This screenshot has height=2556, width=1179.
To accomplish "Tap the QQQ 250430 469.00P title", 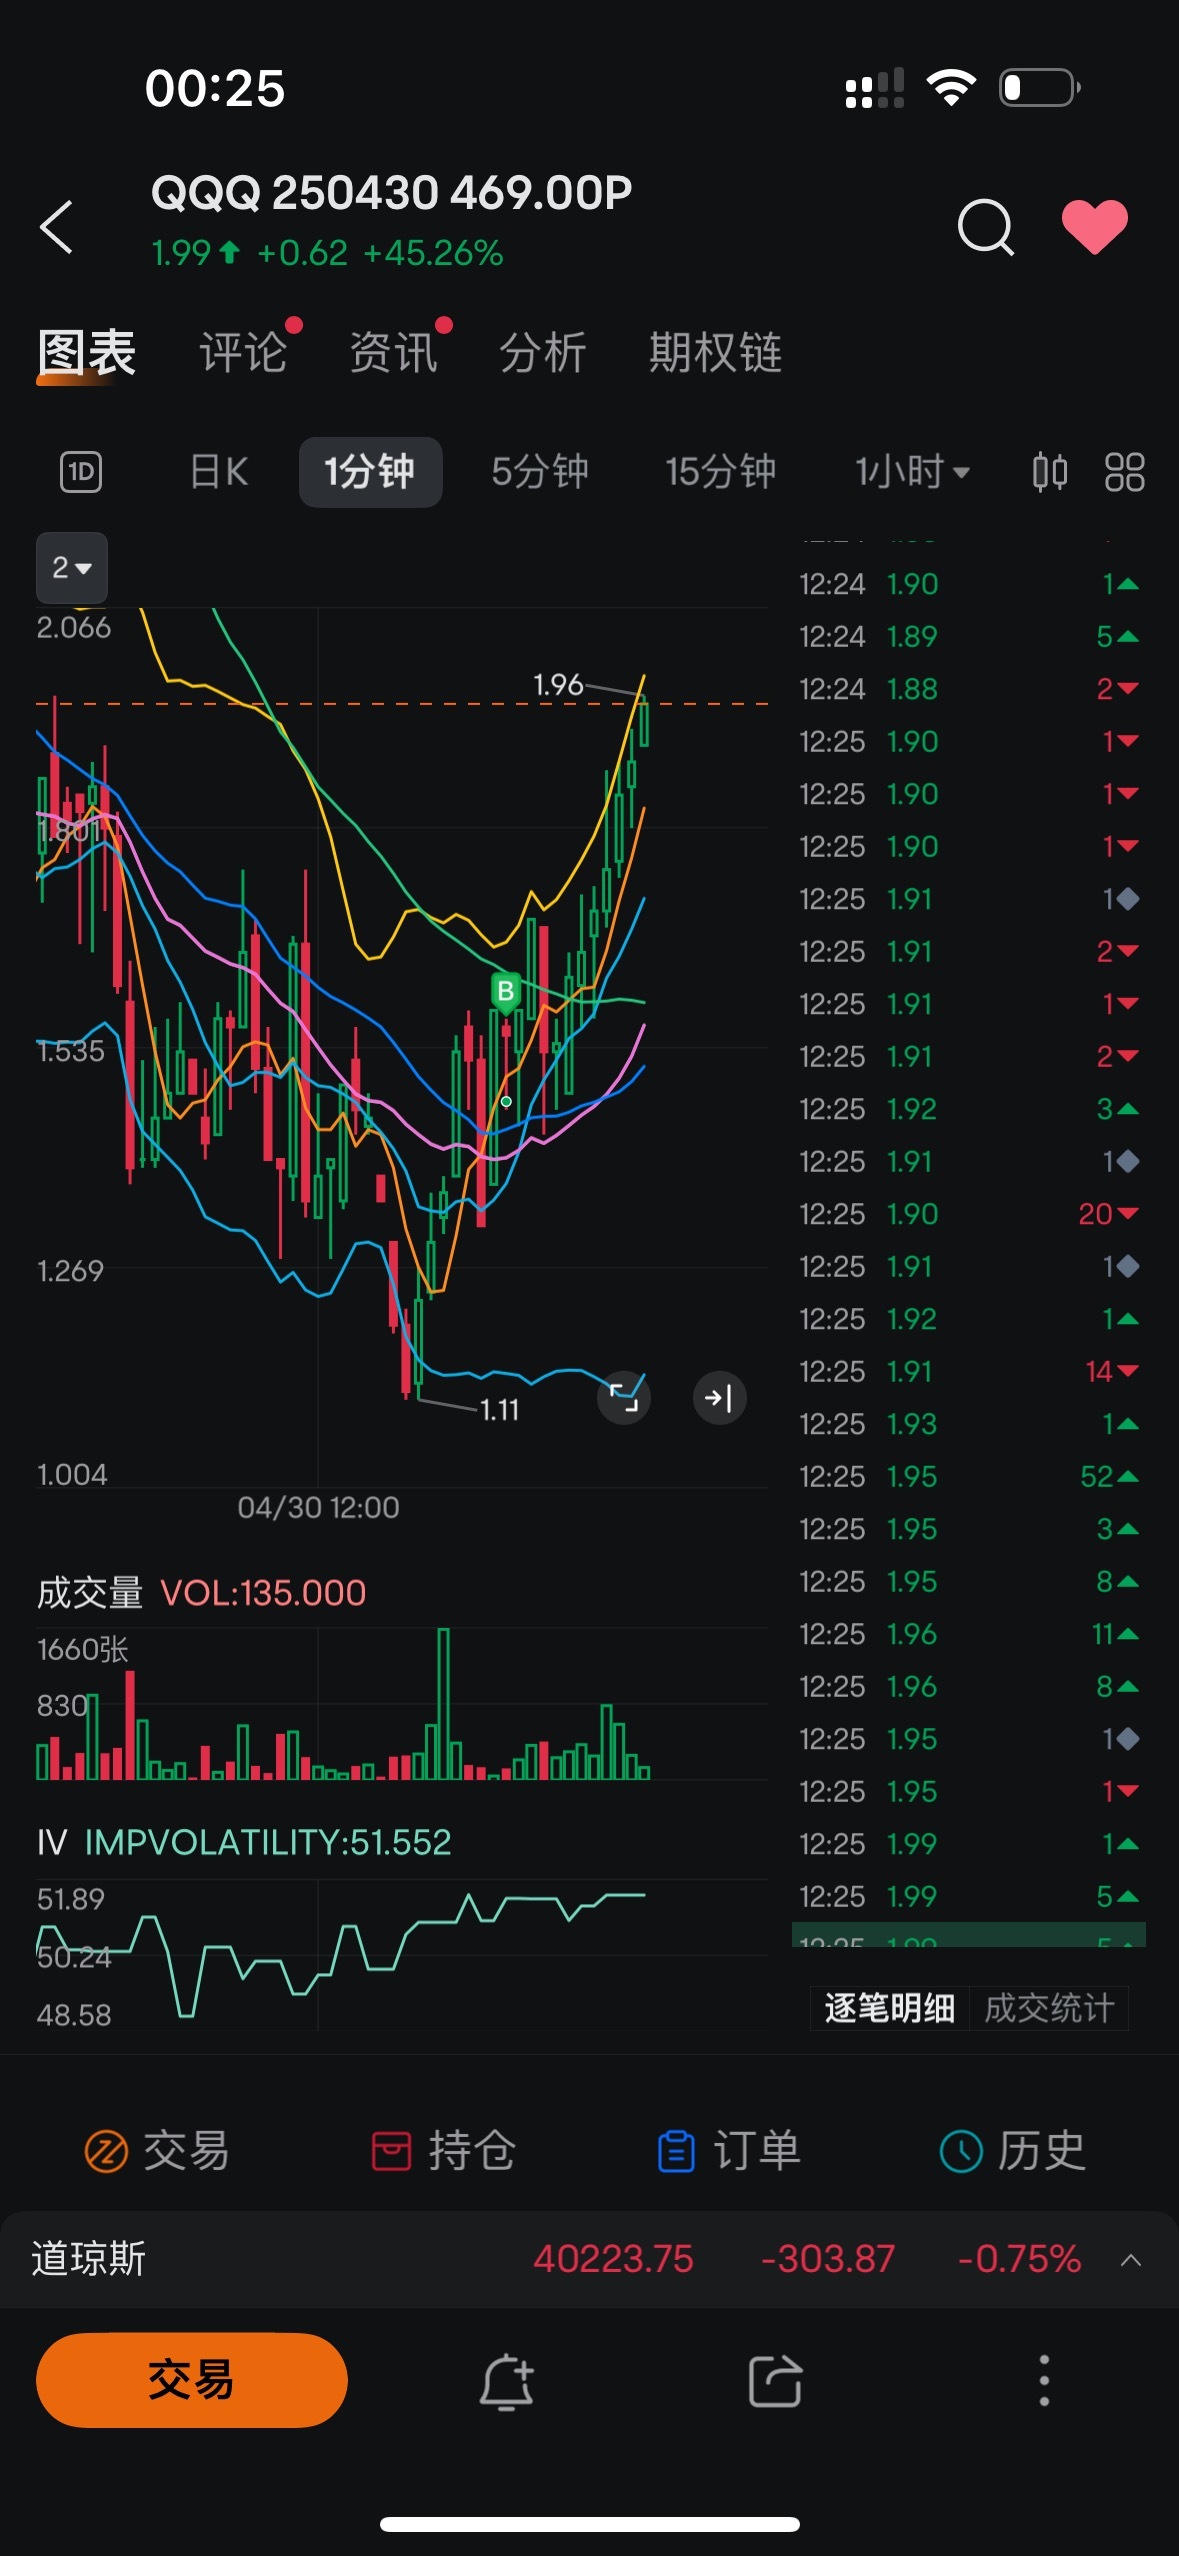I will (391, 193).
